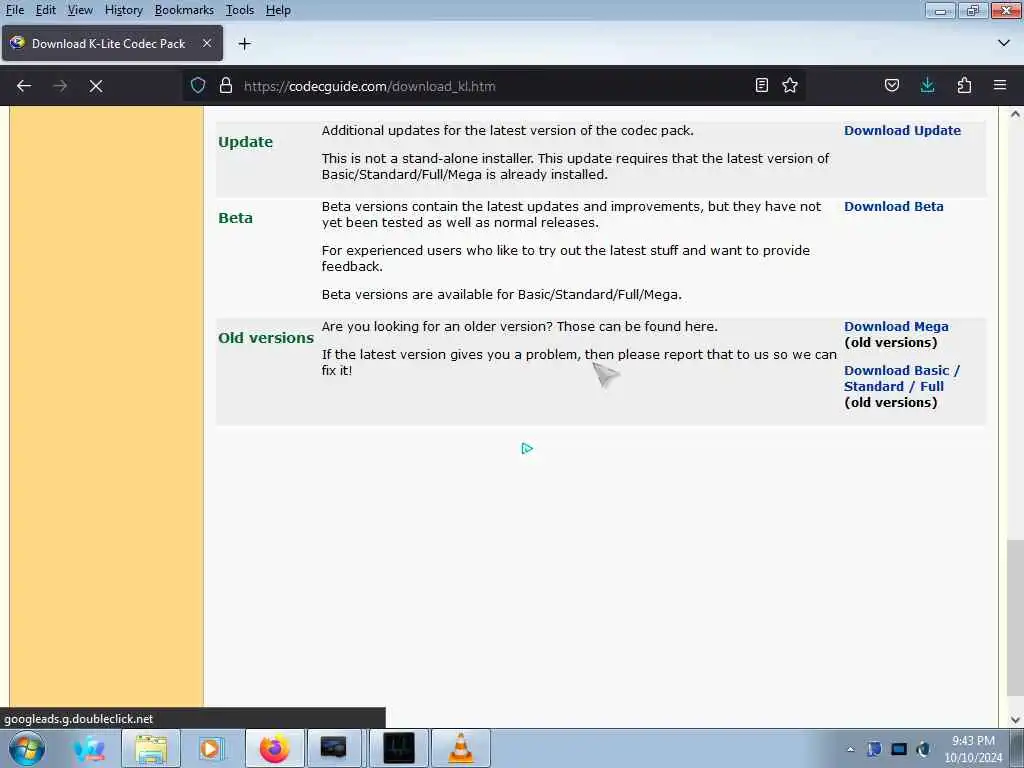
Task: Launch Windows Media Player from taskbar
Action: pyautogui.click(x=210, y=748)
